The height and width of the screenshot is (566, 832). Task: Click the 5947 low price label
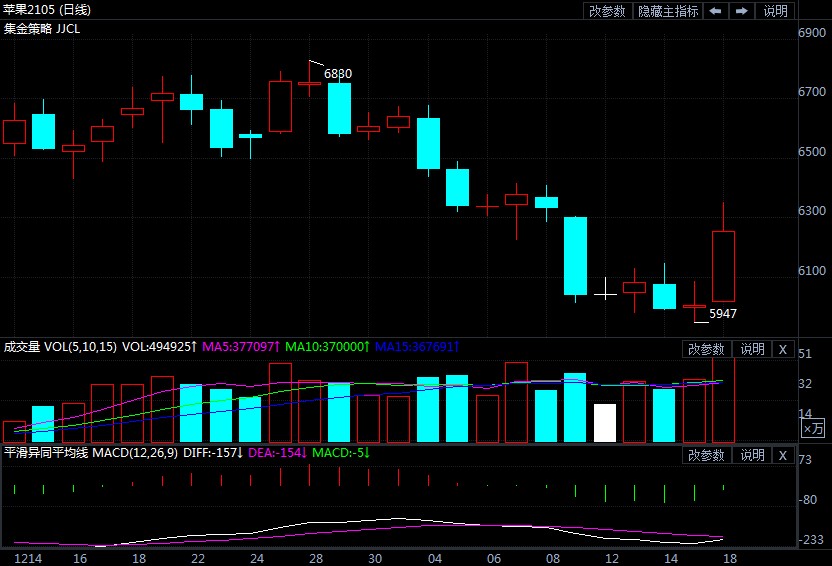(x=723, y=314)
